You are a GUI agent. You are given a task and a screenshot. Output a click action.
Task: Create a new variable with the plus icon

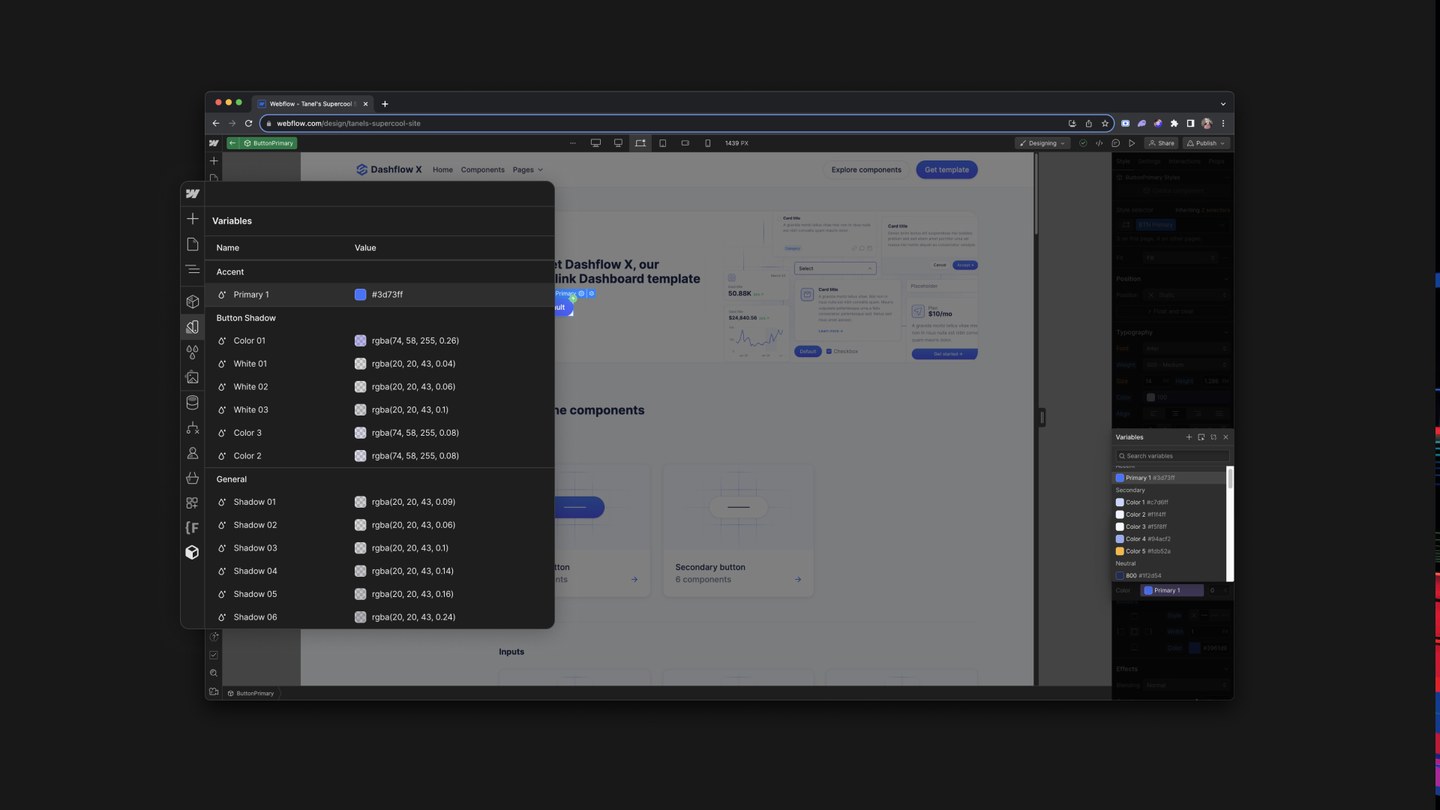(x=1188, y=437)
